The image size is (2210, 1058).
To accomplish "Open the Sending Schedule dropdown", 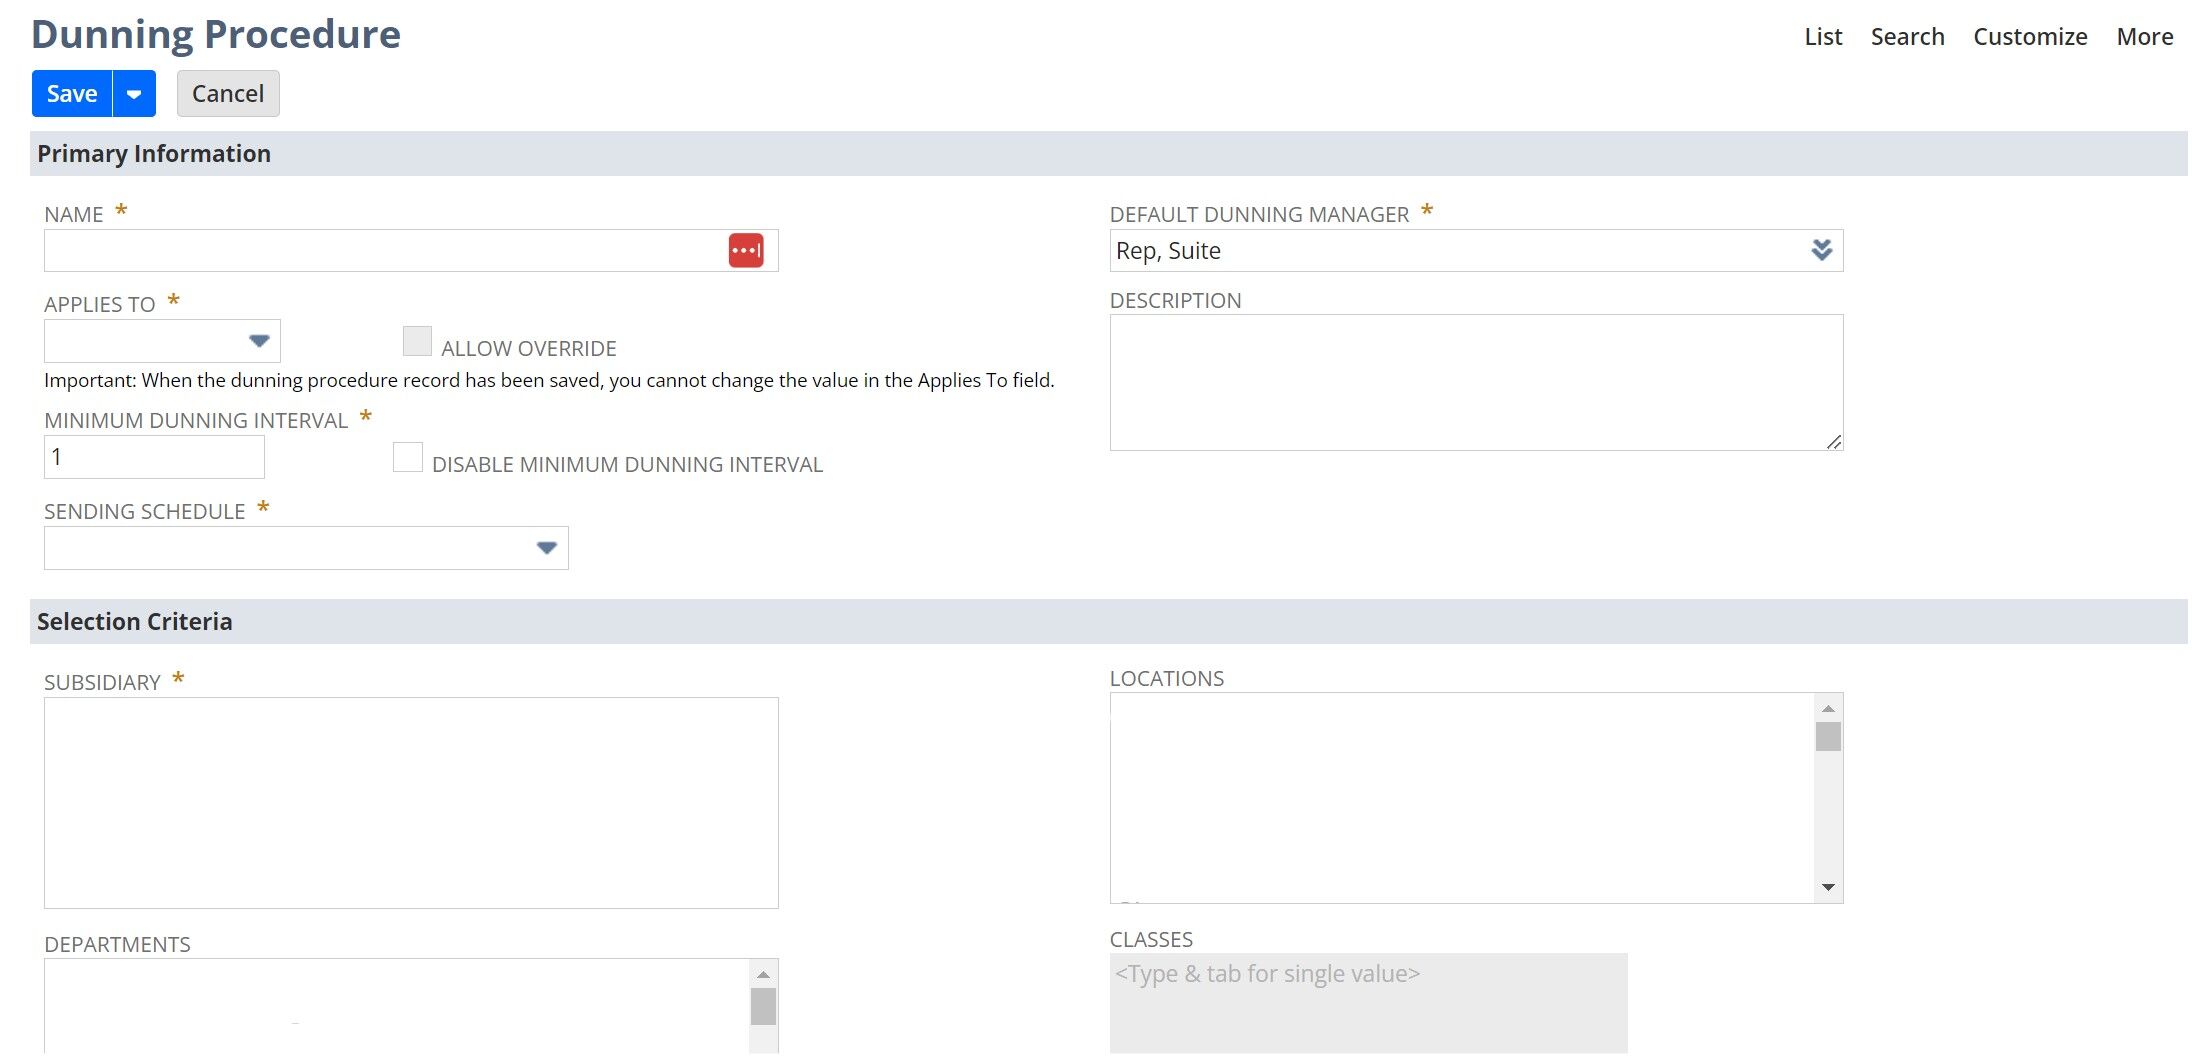I will pyautogui.click(x=546, y=547).
